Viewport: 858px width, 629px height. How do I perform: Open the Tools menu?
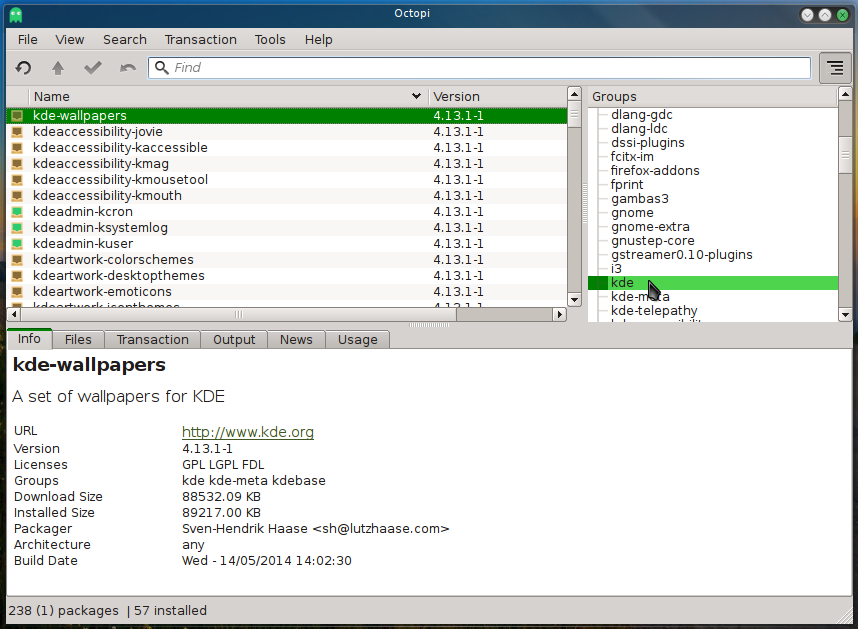[270, 40]
